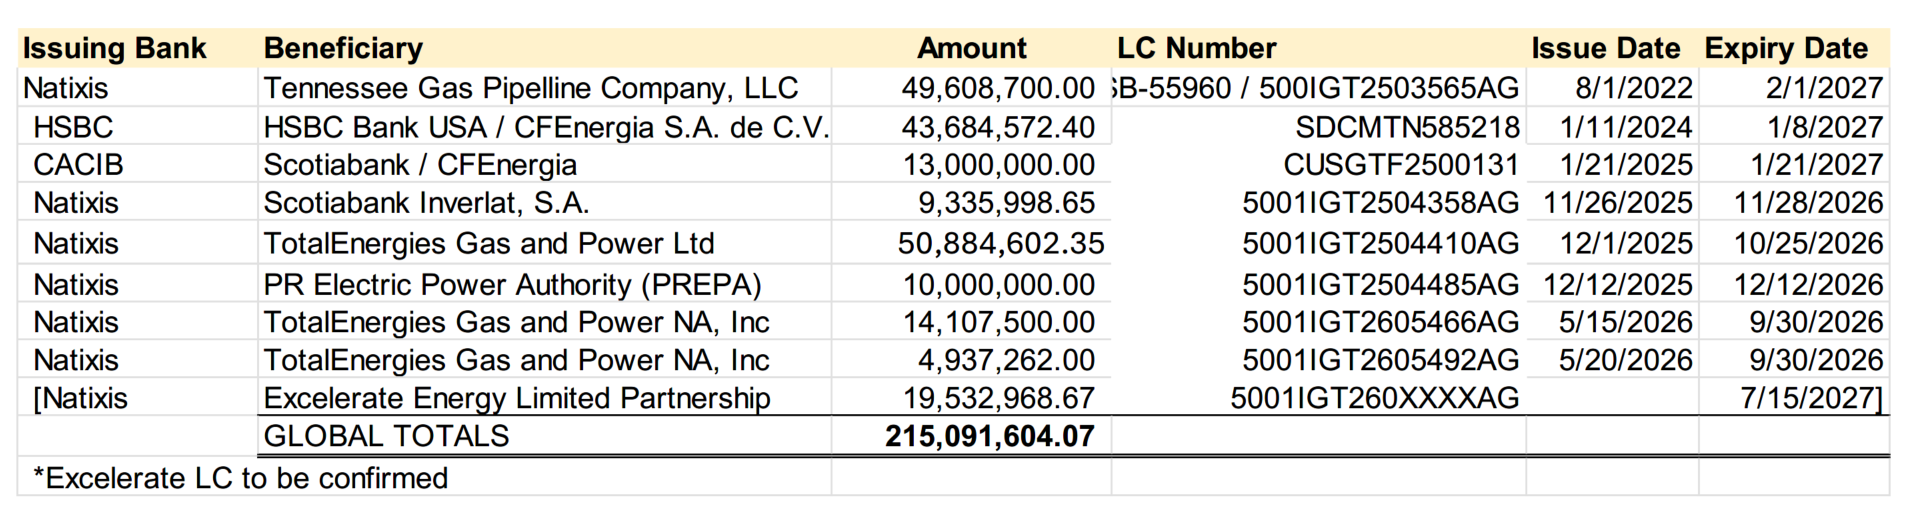This screenshot has width=1912, height=513.
Task: Click expiry date 11/28/2026
Action: coord(1808,203)
